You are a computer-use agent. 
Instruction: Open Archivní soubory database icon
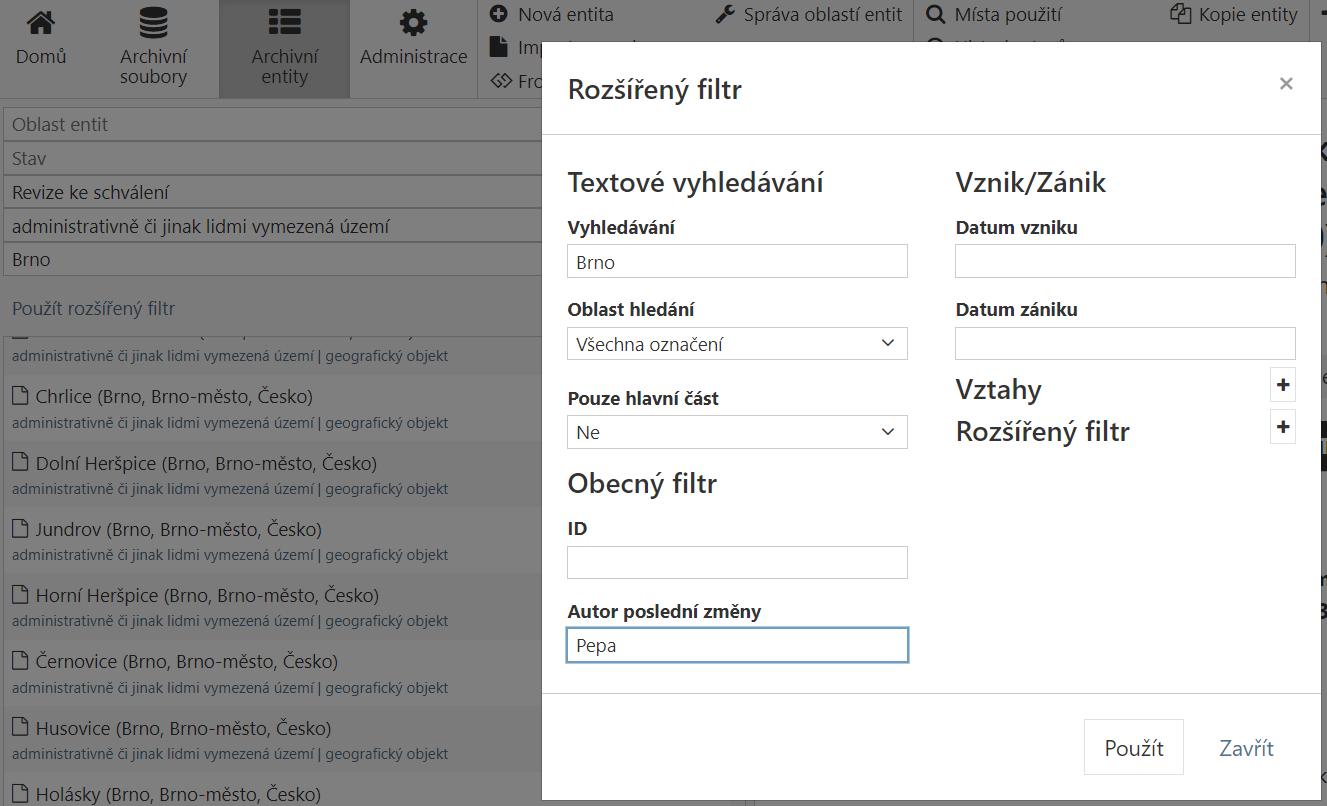point(153,23)
